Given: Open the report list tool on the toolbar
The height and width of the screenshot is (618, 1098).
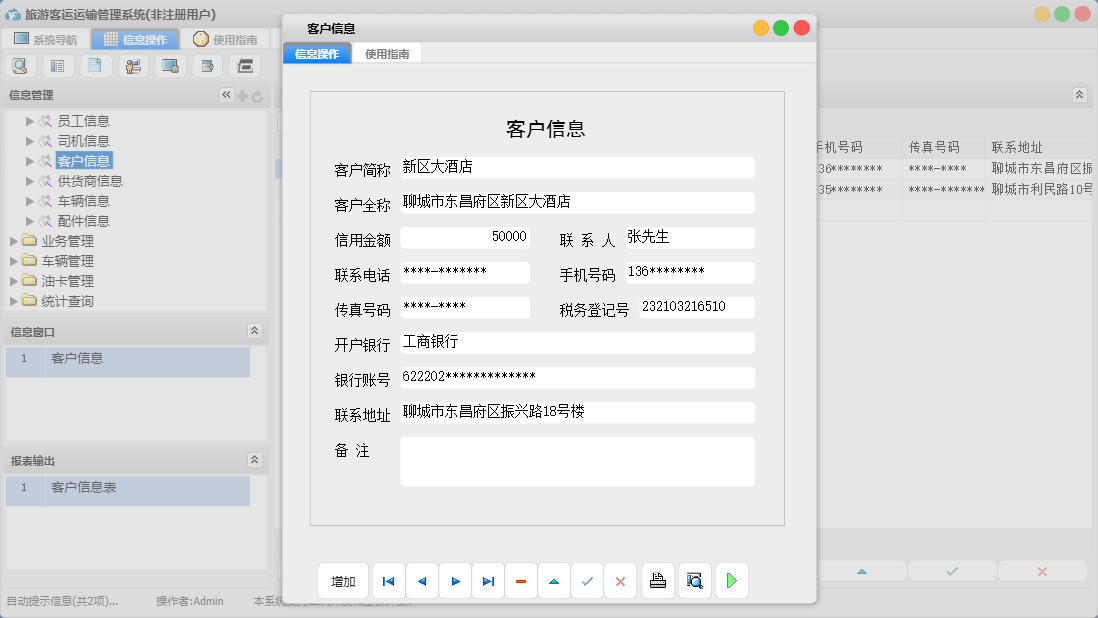Looking at the screenshot, I should pos(57,65).
